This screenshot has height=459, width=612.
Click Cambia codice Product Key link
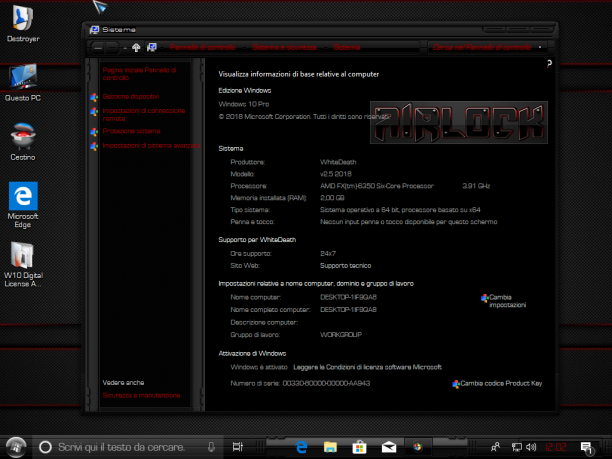[501, 383]
